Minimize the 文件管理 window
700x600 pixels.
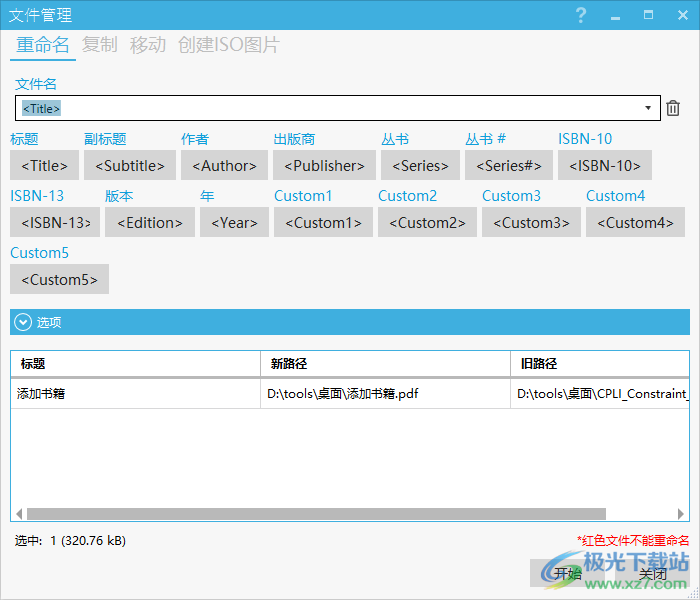point(615,16)
